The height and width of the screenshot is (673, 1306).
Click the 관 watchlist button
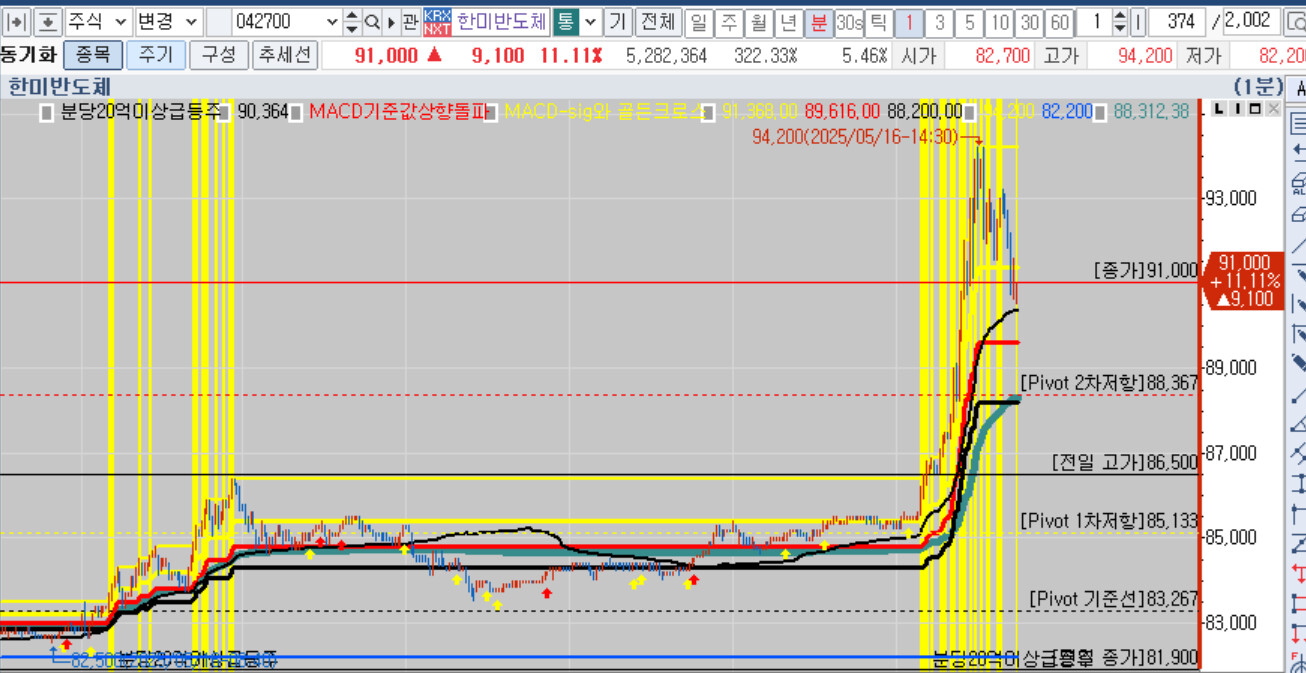click(x=410, y=21)
